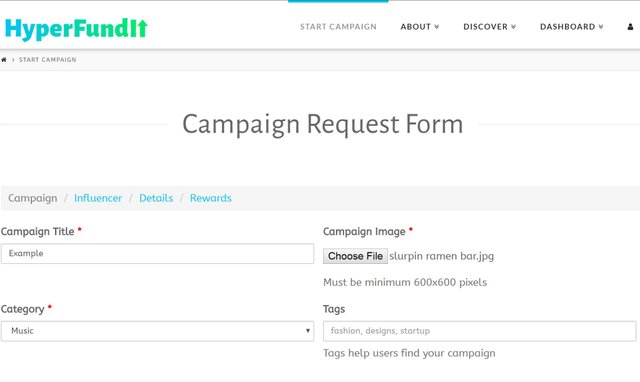
Task: Select the Campaign step tab
Action: point(33,198)
